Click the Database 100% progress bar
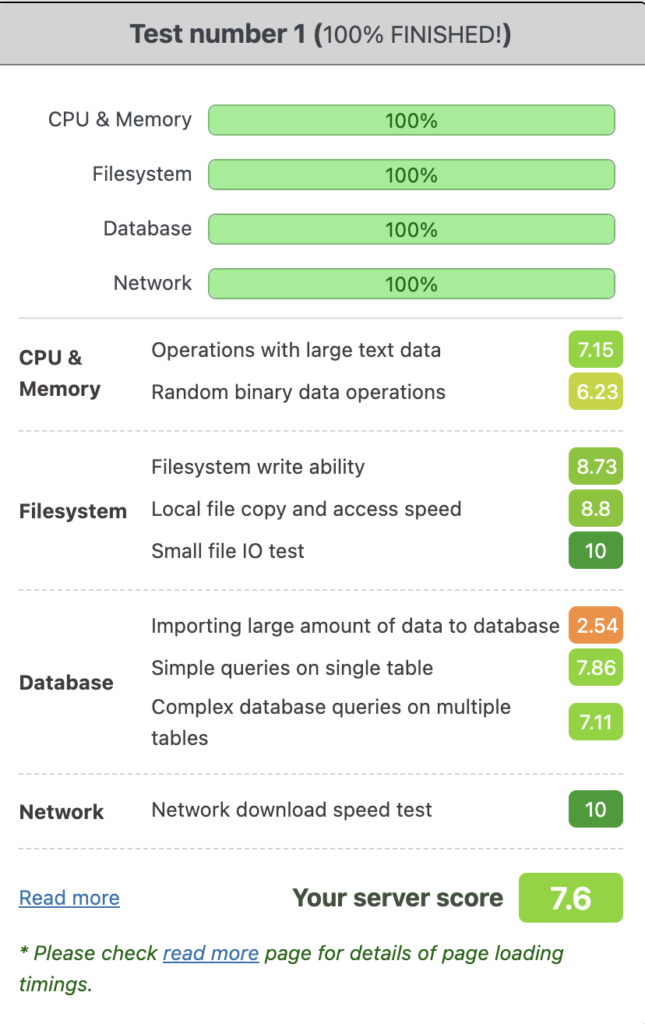This screenshot has height=1024, width=645. [x=411, y=229]
